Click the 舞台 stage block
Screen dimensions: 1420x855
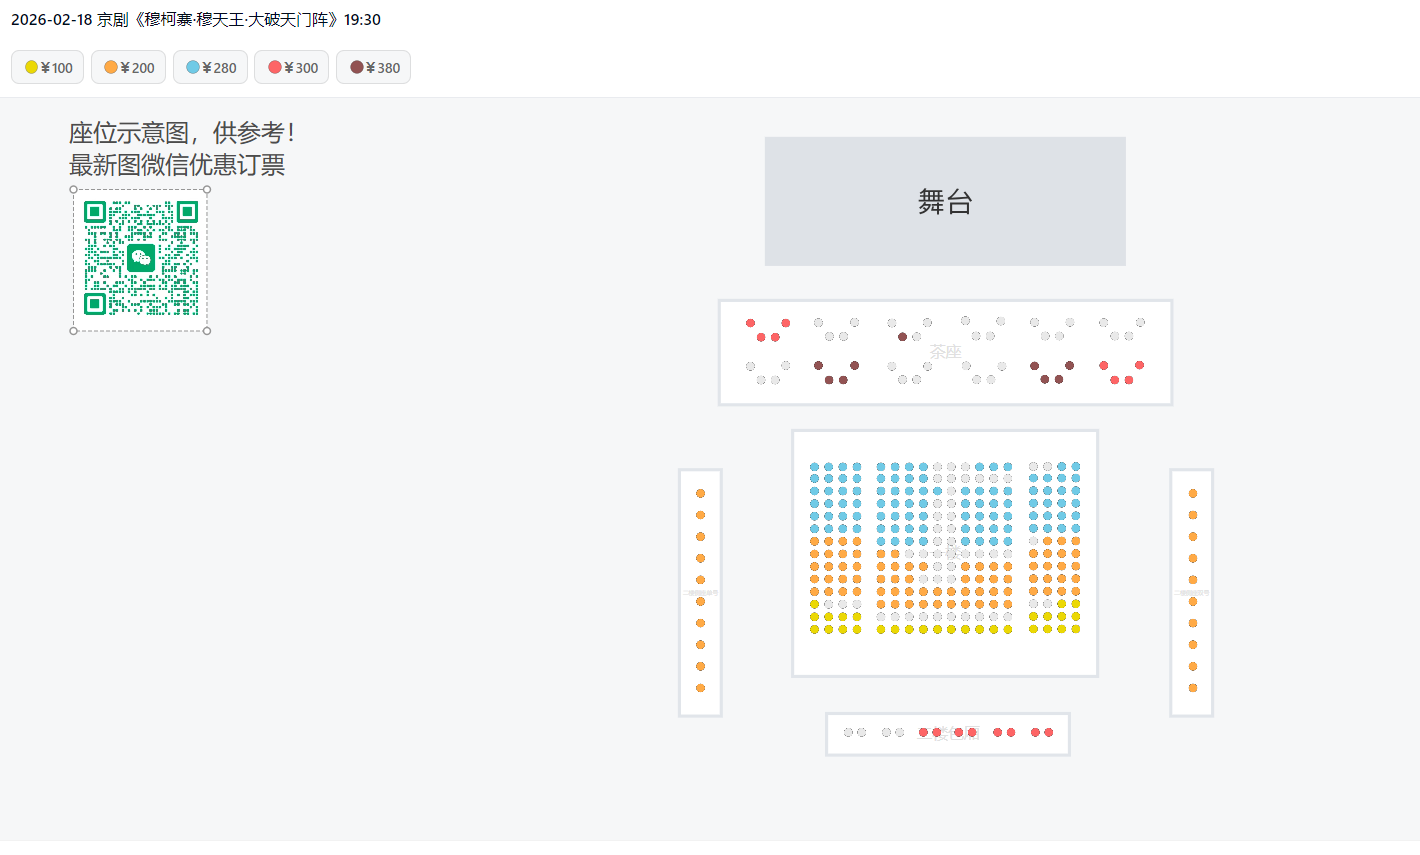click(x=945, y=202)
